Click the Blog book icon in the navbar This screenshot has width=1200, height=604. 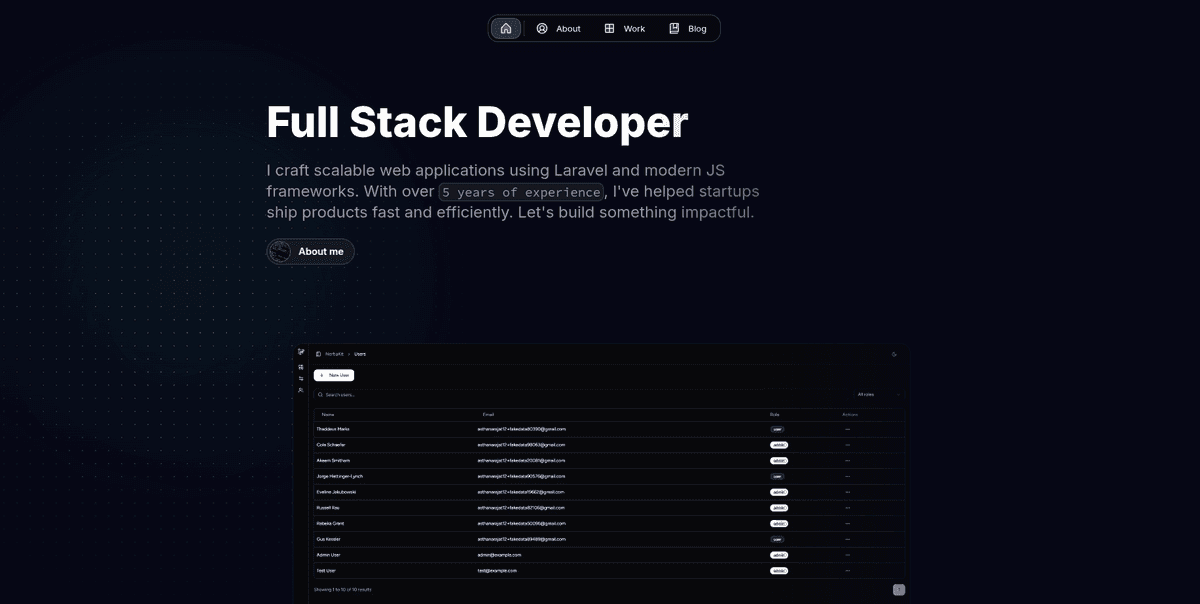pos(675,28)
